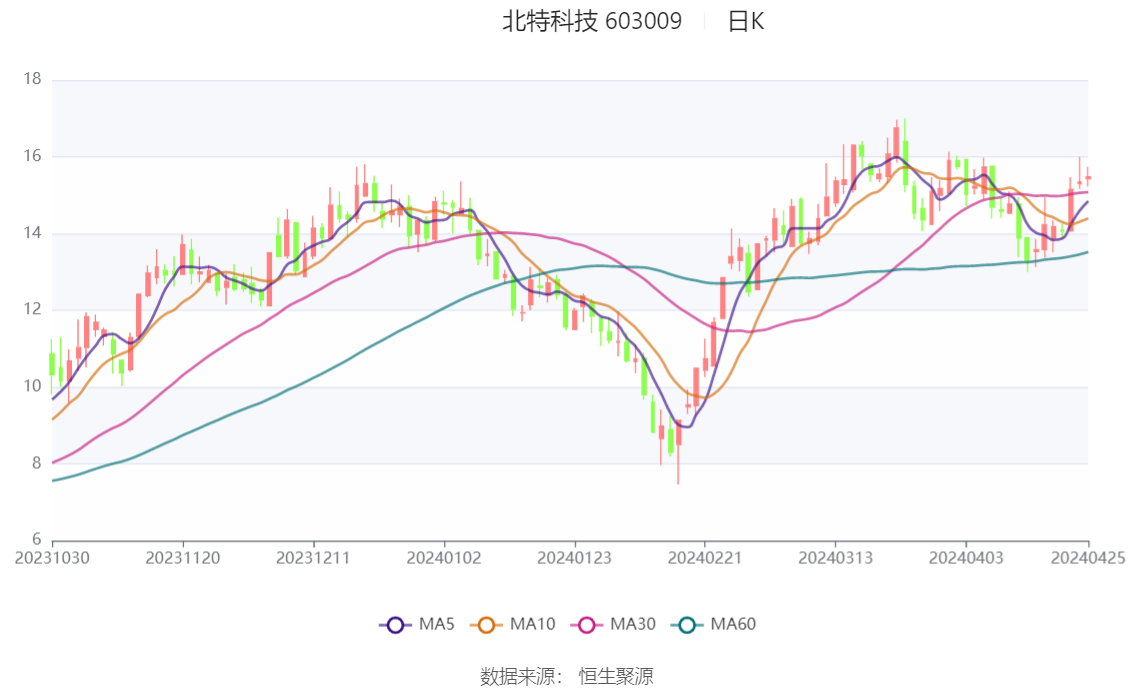Click the x-axis date 20231120

coord(183,558)
